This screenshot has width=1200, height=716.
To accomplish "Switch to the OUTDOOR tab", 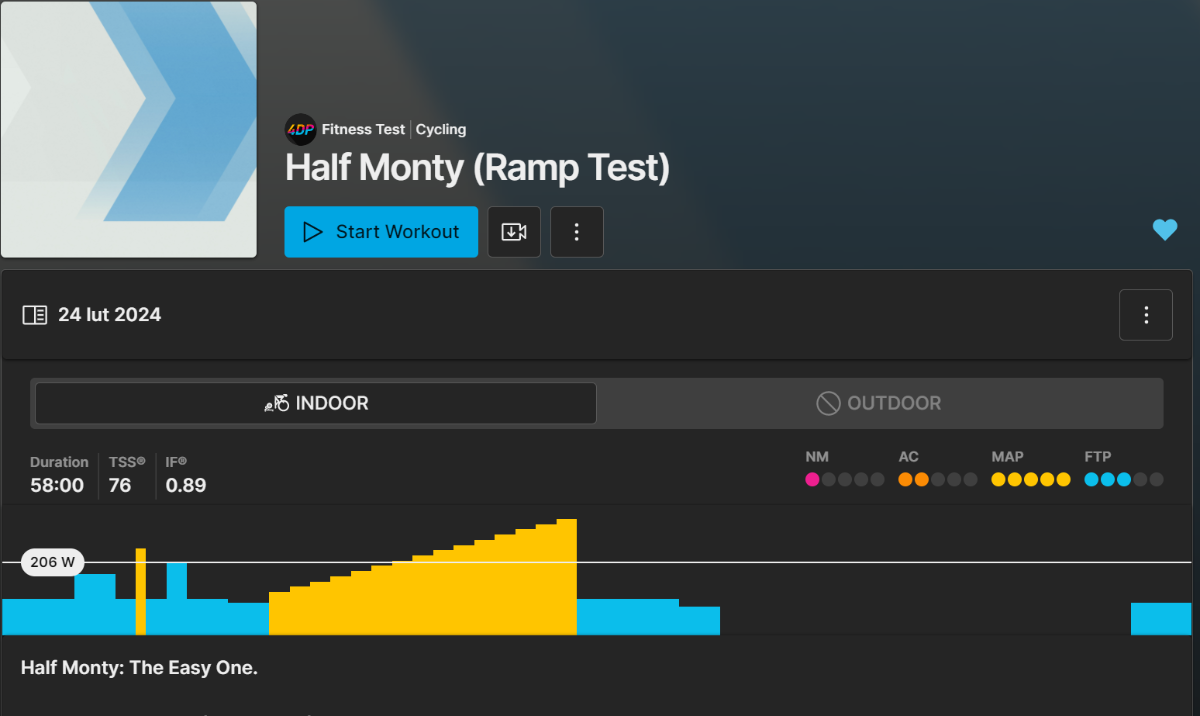I will [879, 404].
